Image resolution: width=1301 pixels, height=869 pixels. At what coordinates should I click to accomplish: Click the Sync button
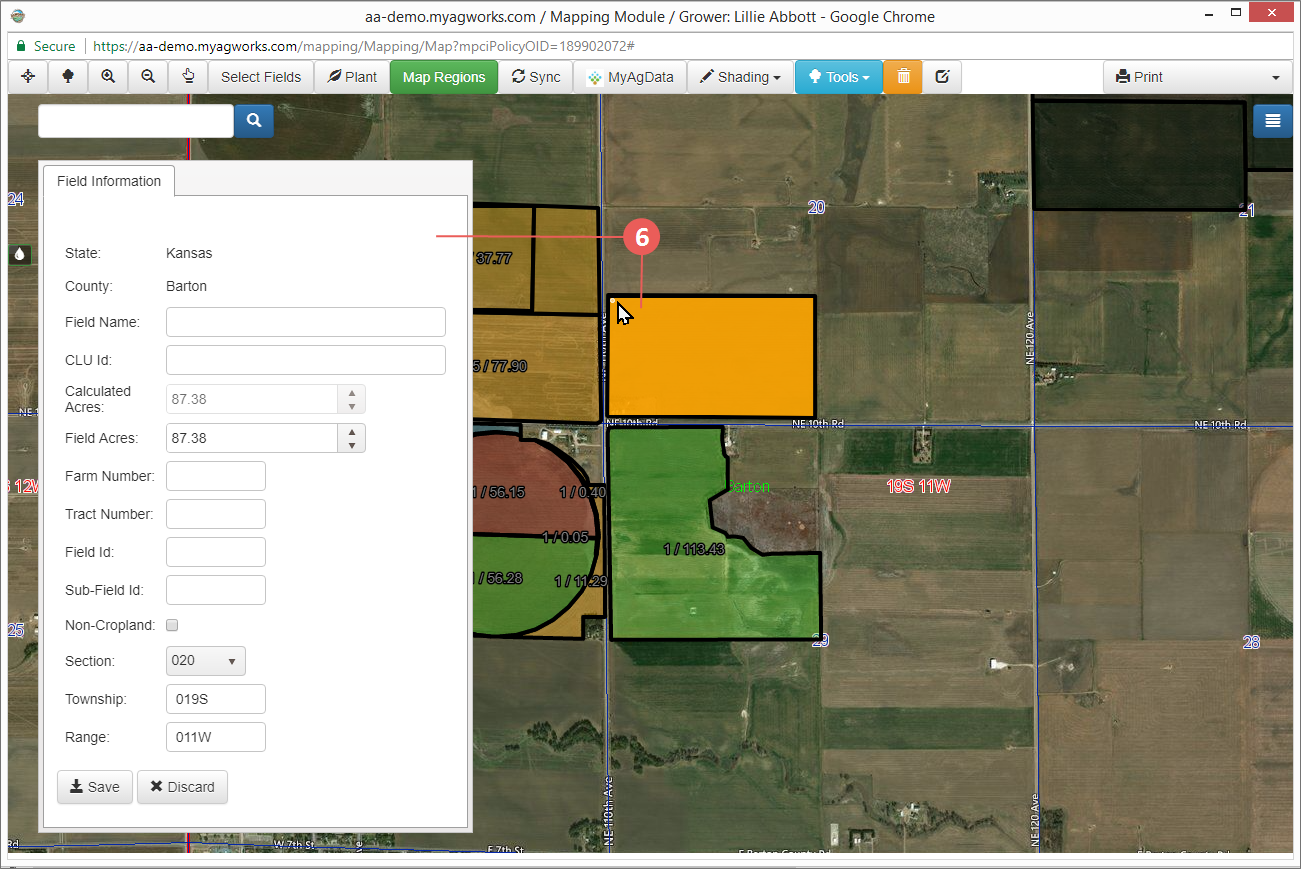pos(536,77)
